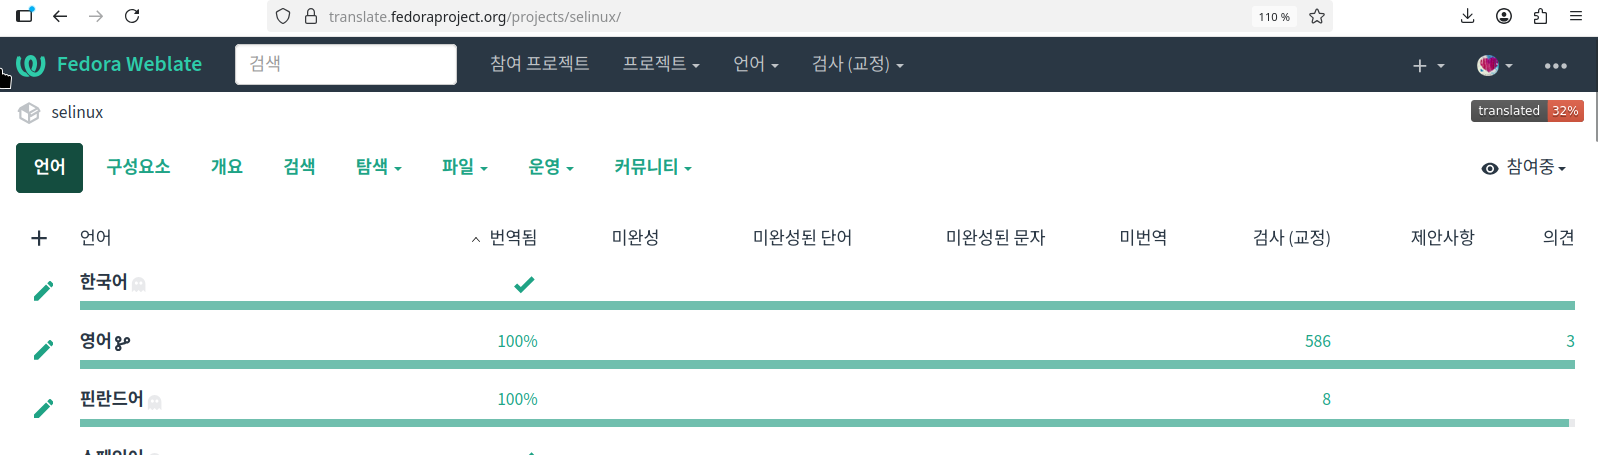Bookmark this page with the star icon
This screenshot has height=455, width=1598.
point(1317,16)
